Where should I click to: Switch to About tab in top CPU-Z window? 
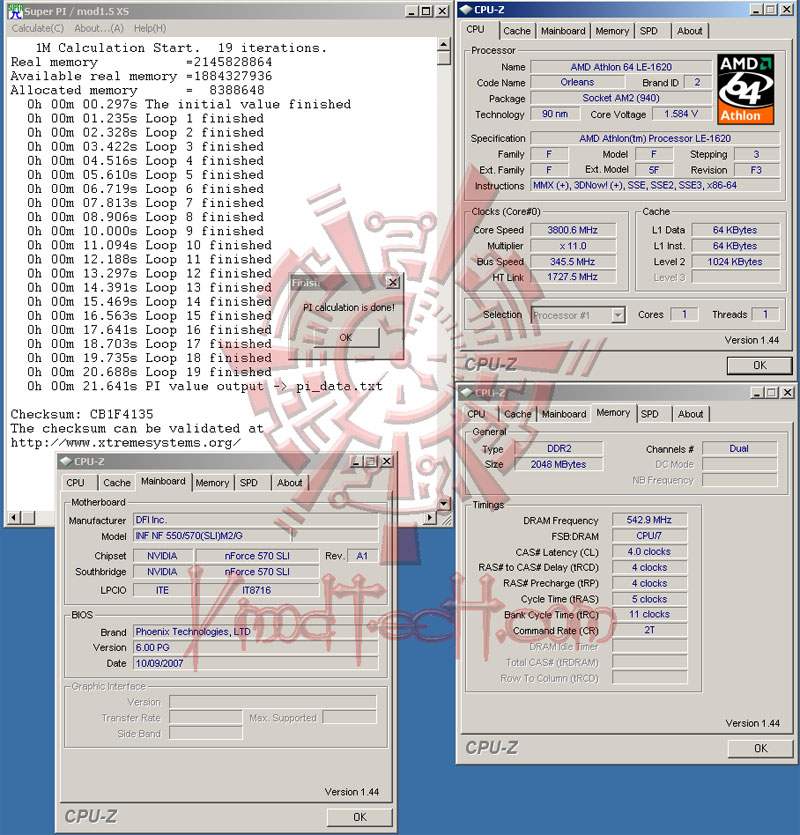pos(690,31)
